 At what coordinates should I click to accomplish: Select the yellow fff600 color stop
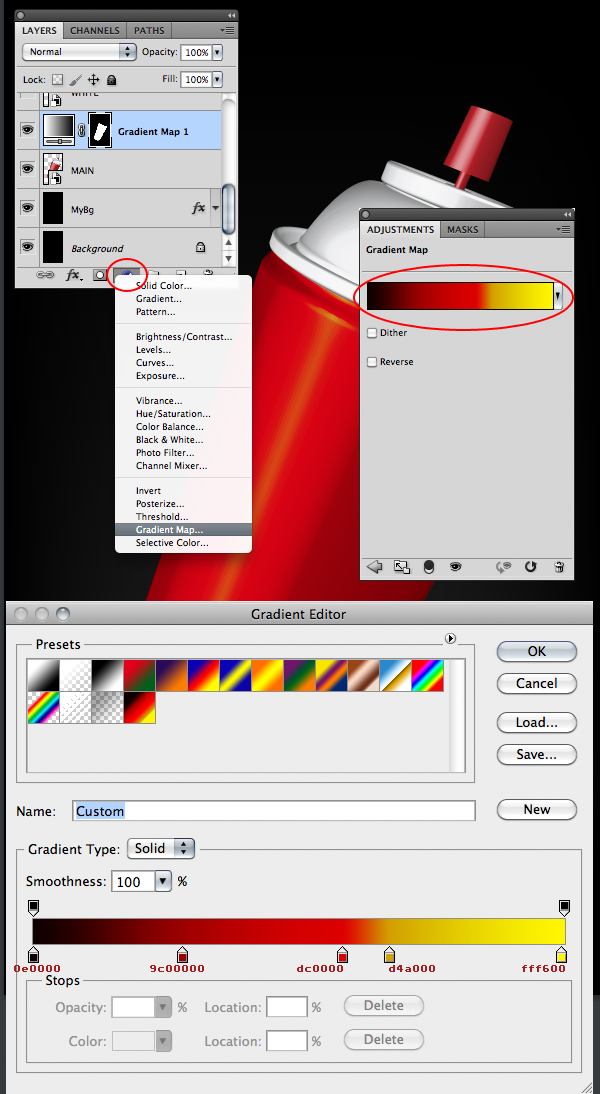coord(561,956)
